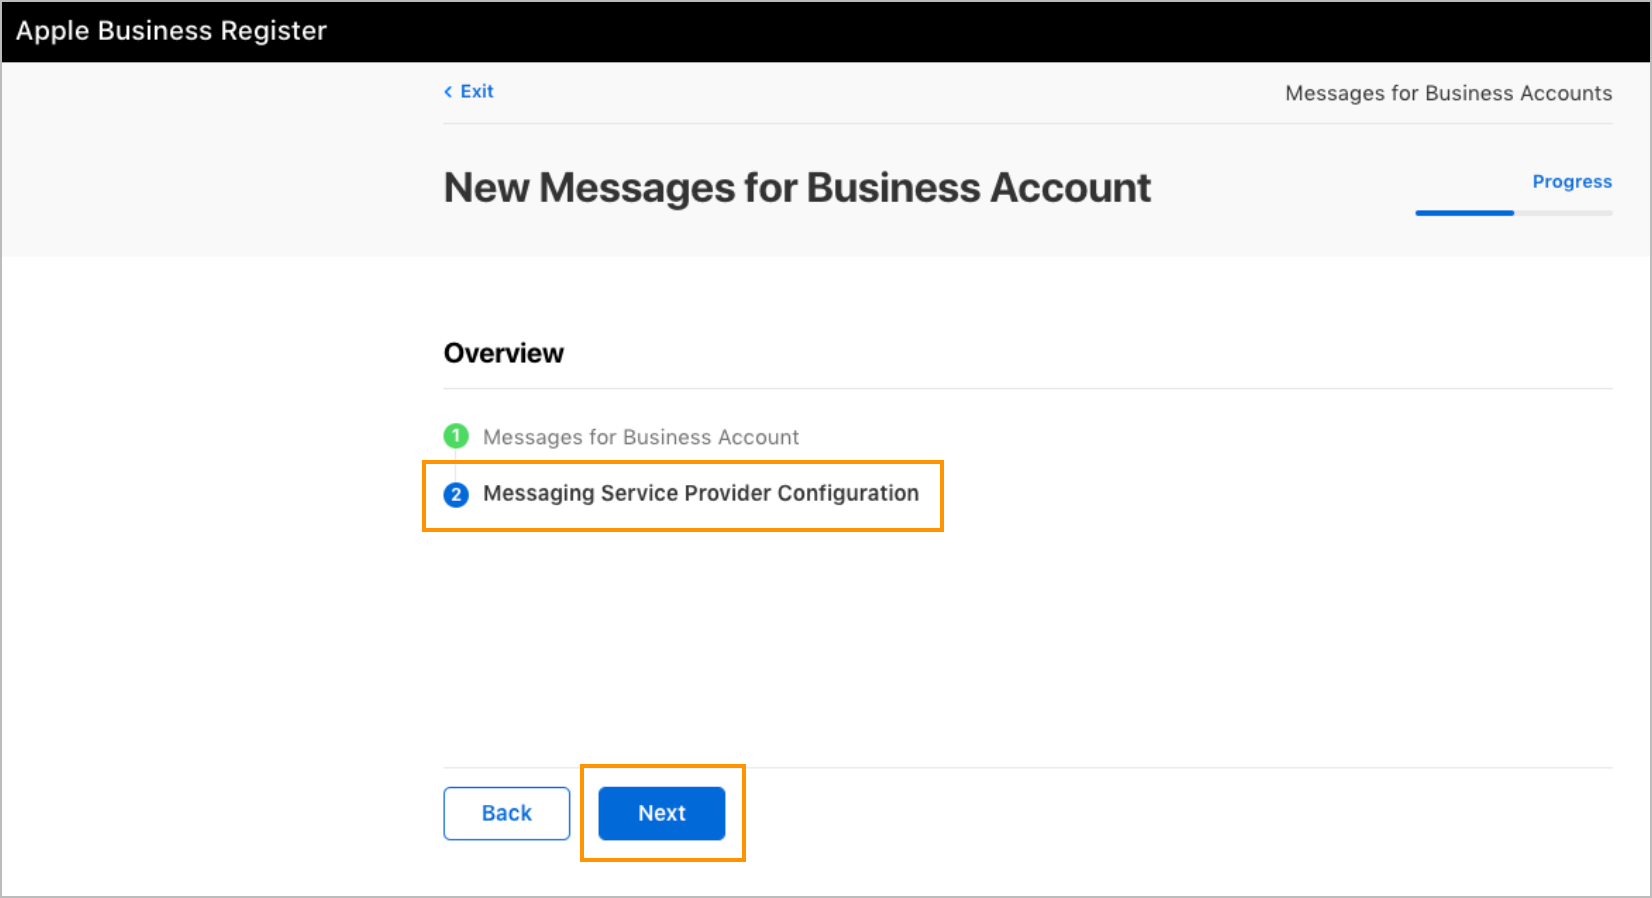
Task: Click the Apple Business Register title
Action: click(171, 31)
